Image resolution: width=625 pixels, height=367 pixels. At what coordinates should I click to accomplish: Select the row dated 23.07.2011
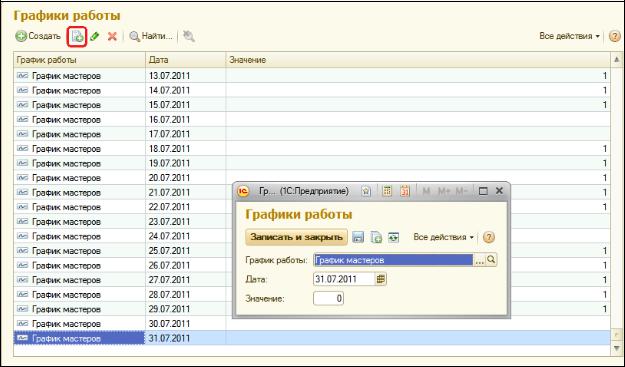tap(312, 222)
